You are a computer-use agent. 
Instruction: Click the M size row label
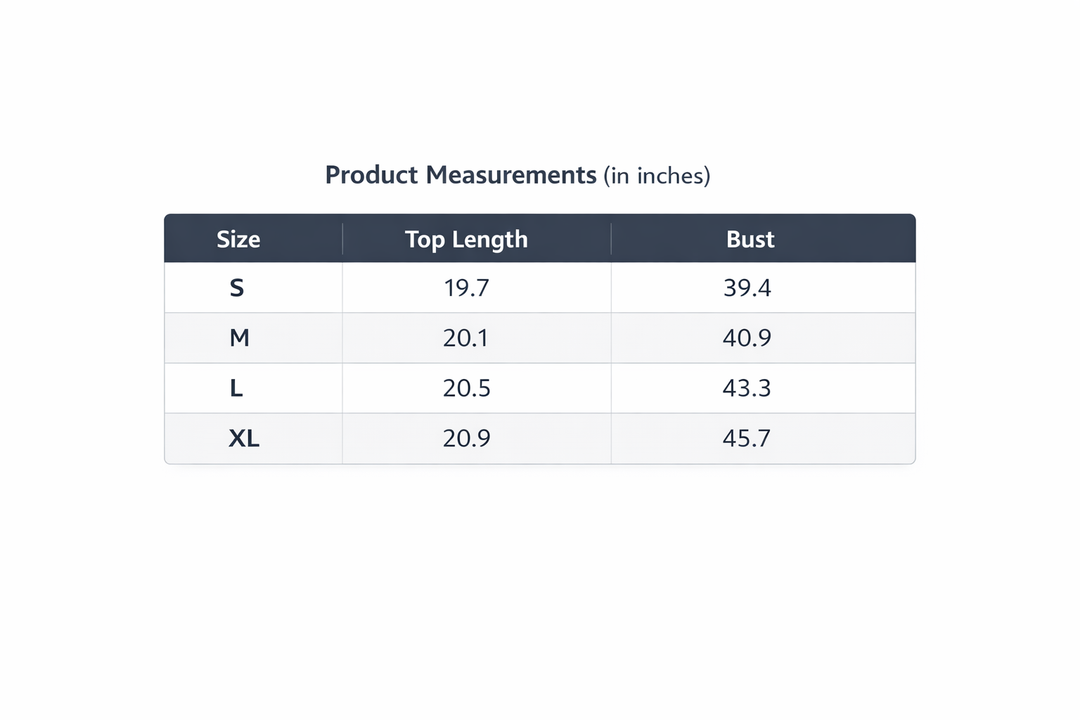point(239,339)
